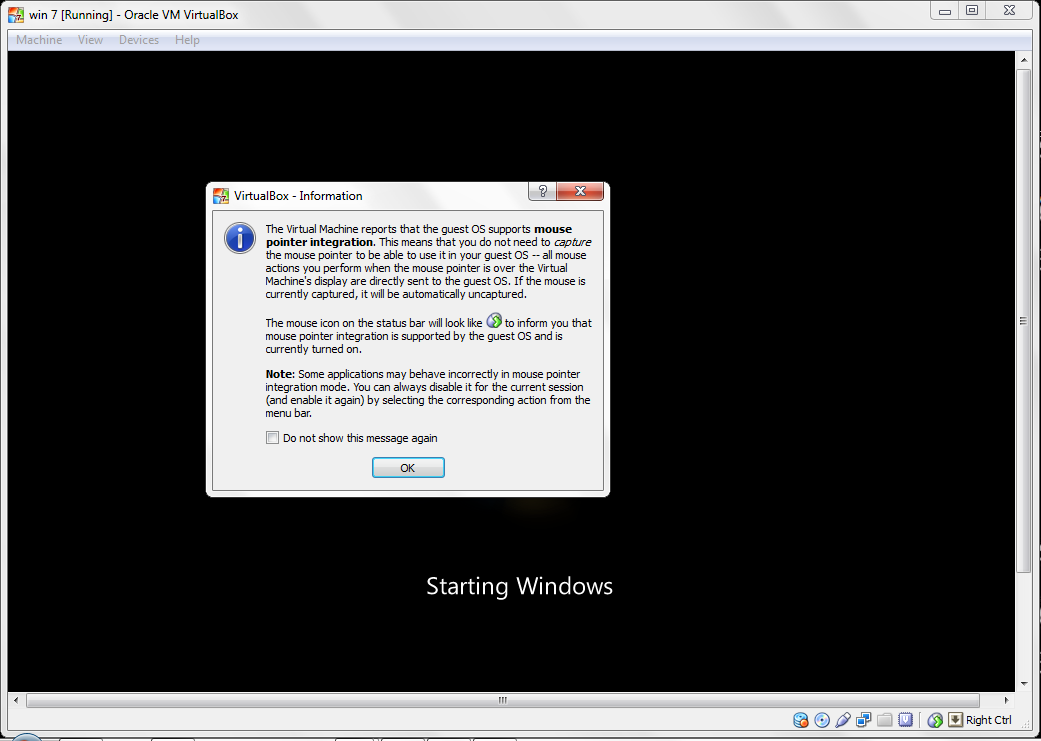Image resolution: width=1041 pixels, height=741 pixels.
Task: Click the network adapters status icon
Action: [864, 720]
